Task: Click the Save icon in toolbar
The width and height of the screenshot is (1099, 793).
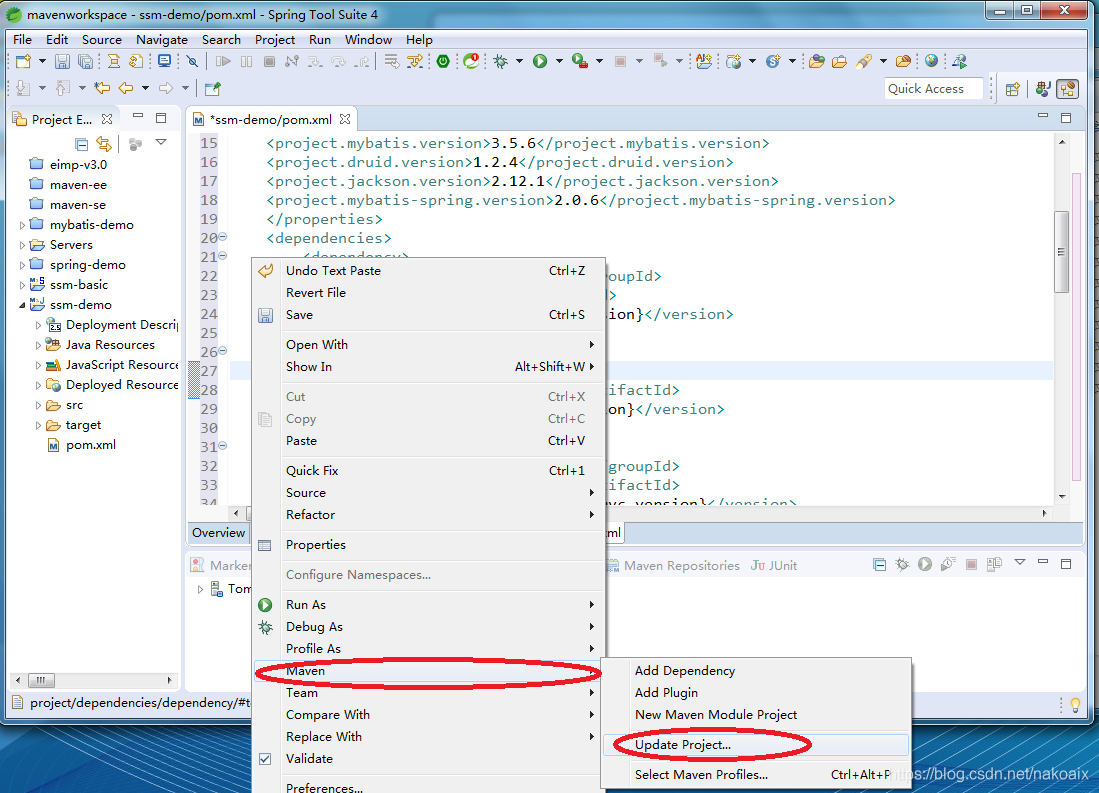Action: 61,62
